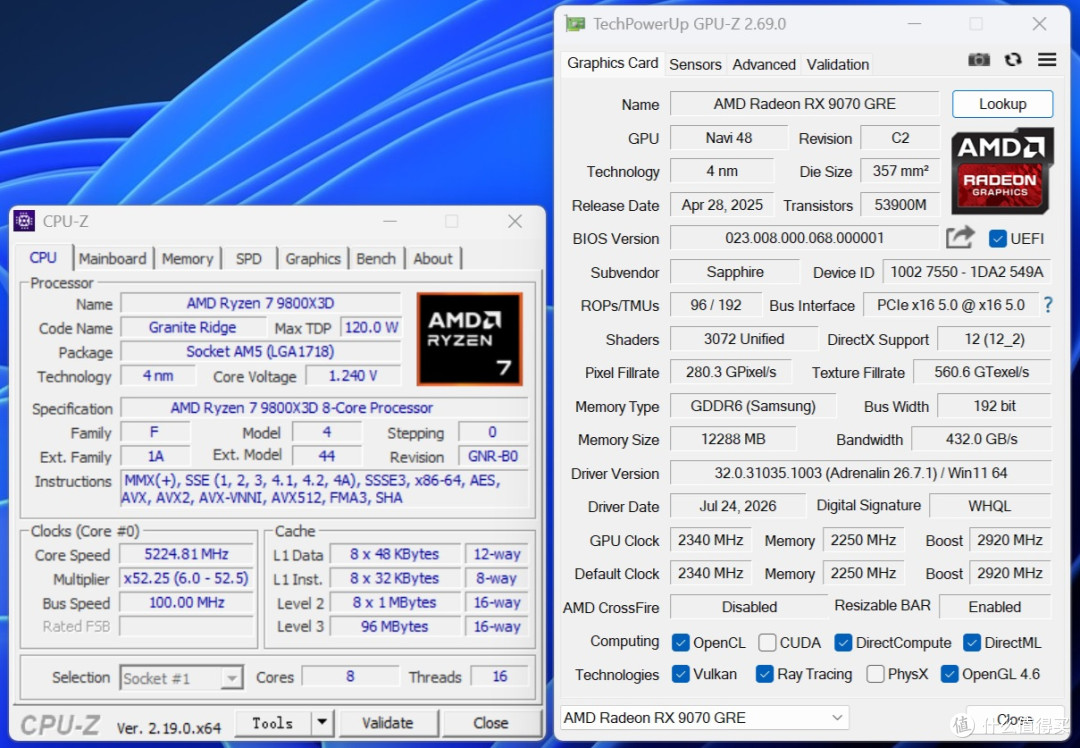Screen dimensions: 1080x748
Task: Click the Release Date Apr 28, 2025
Action: (x=722, y=205)
